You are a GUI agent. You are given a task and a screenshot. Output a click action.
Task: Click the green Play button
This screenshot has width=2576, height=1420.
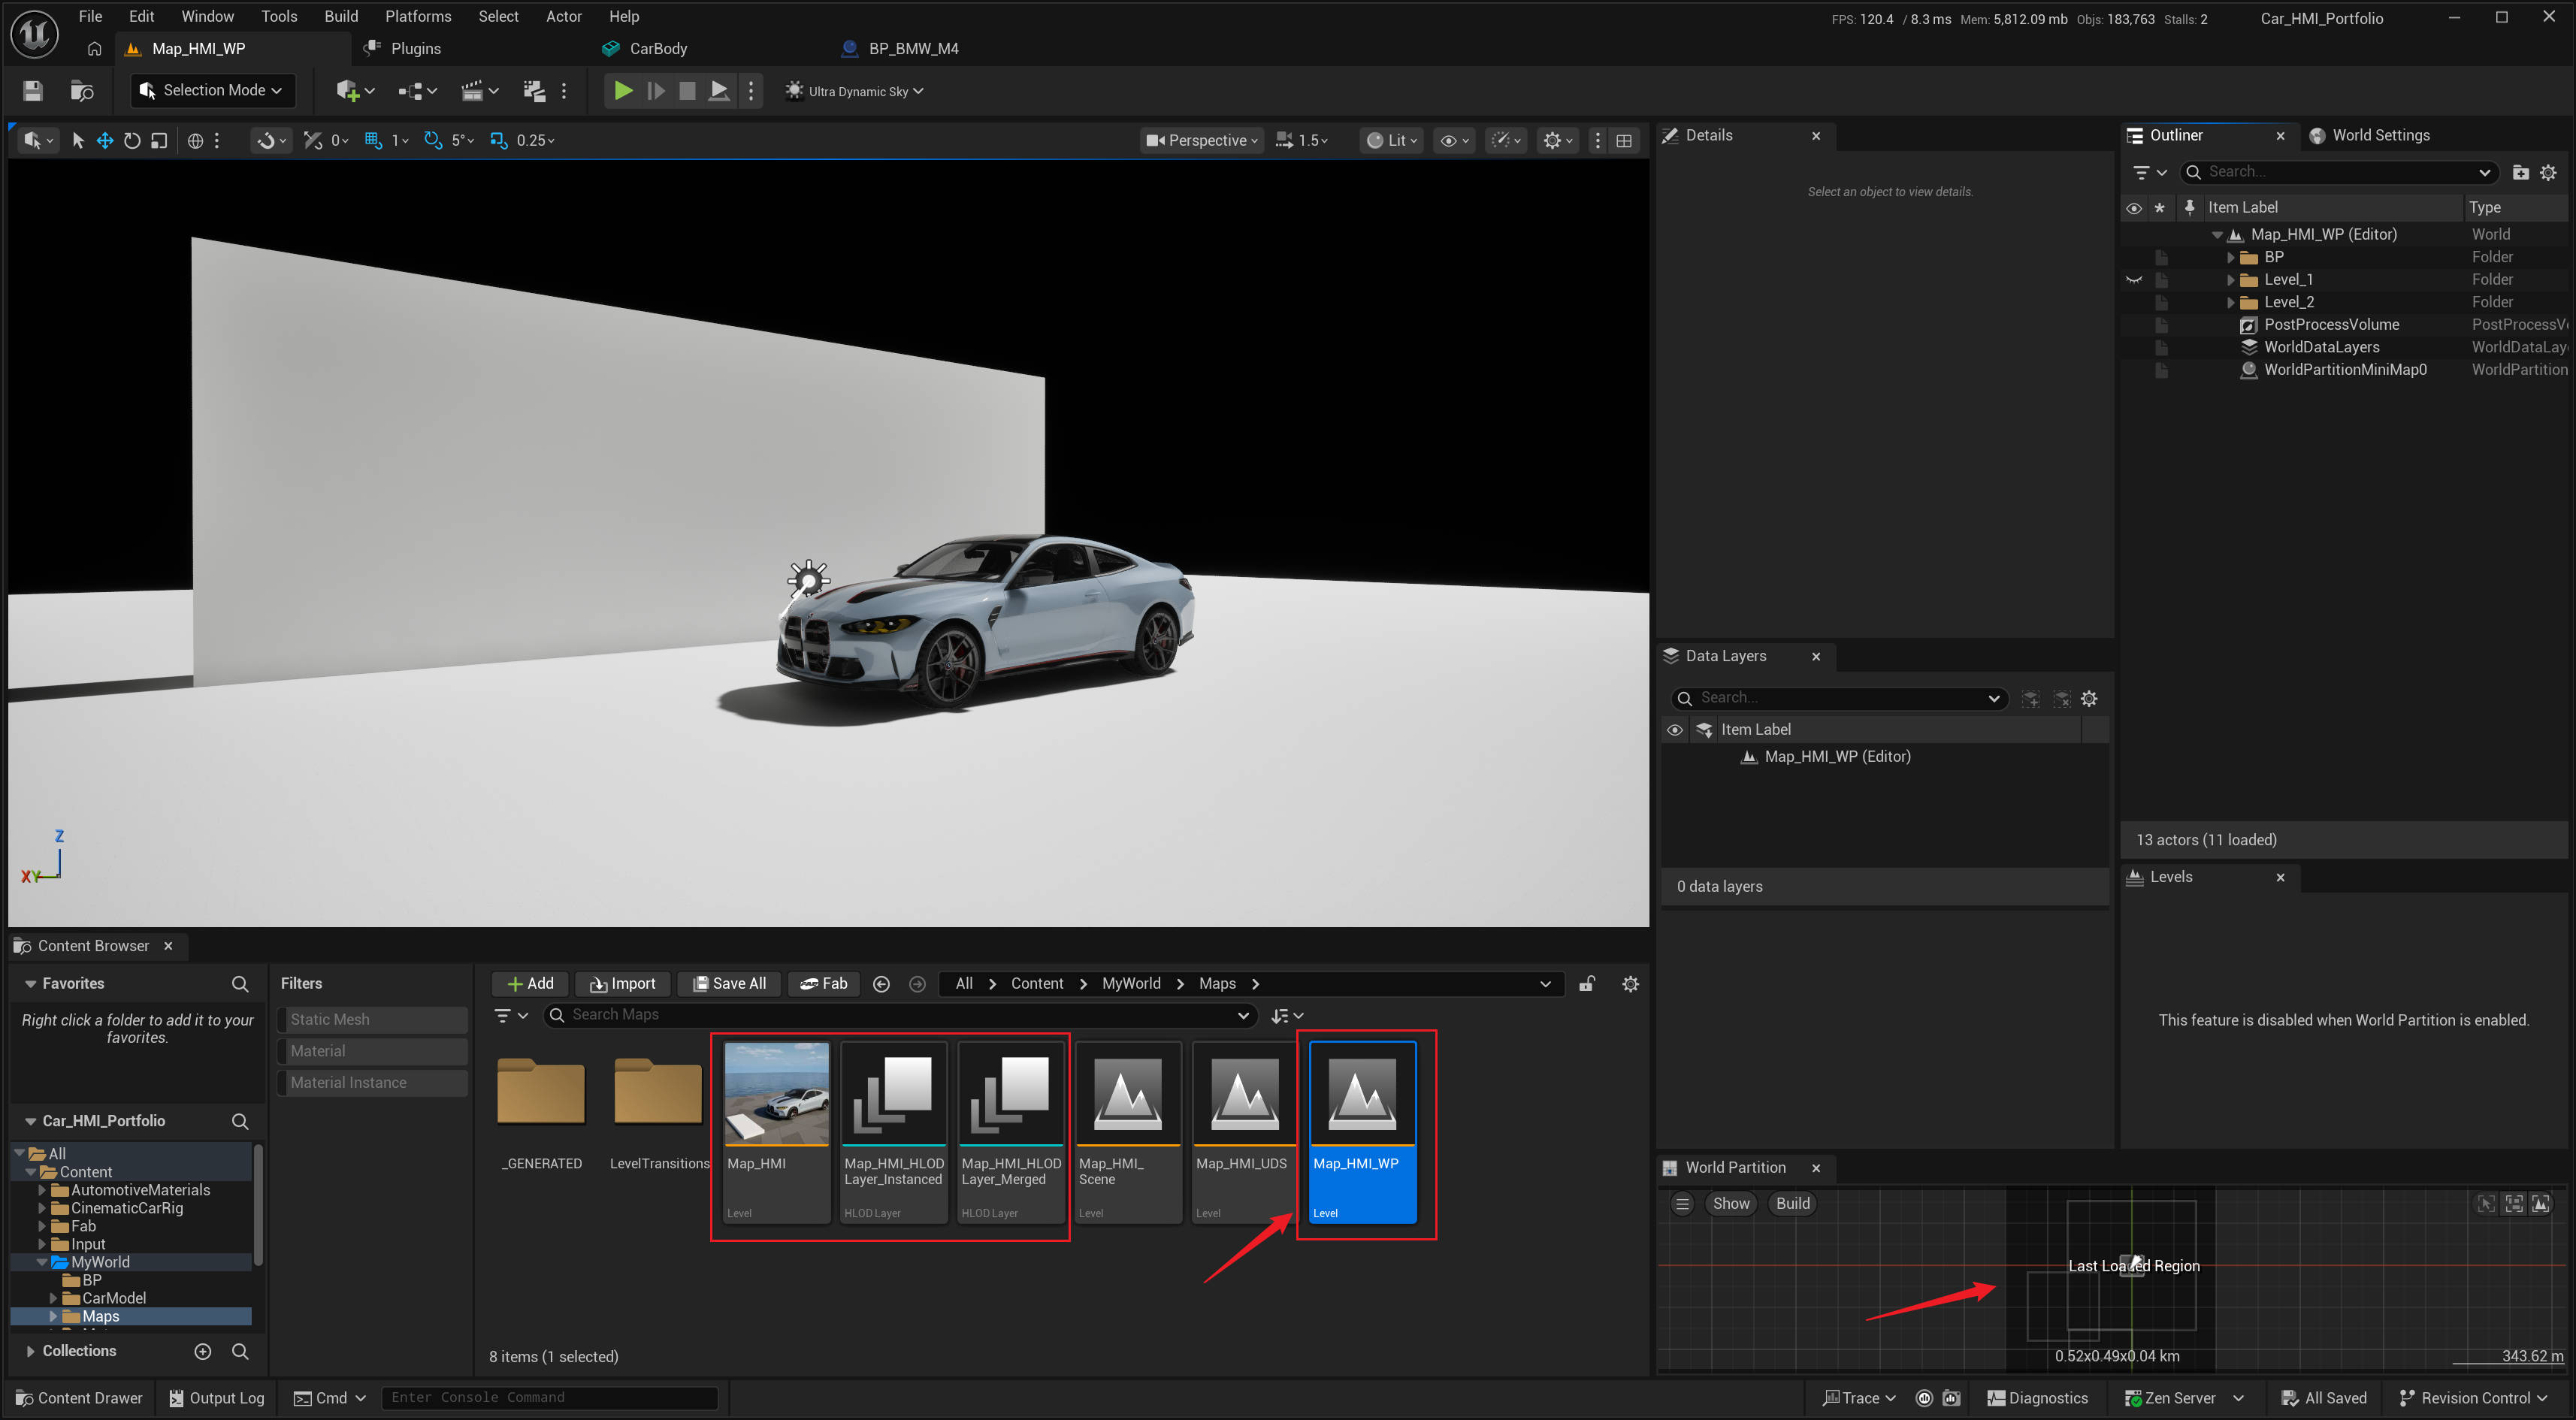622,91
